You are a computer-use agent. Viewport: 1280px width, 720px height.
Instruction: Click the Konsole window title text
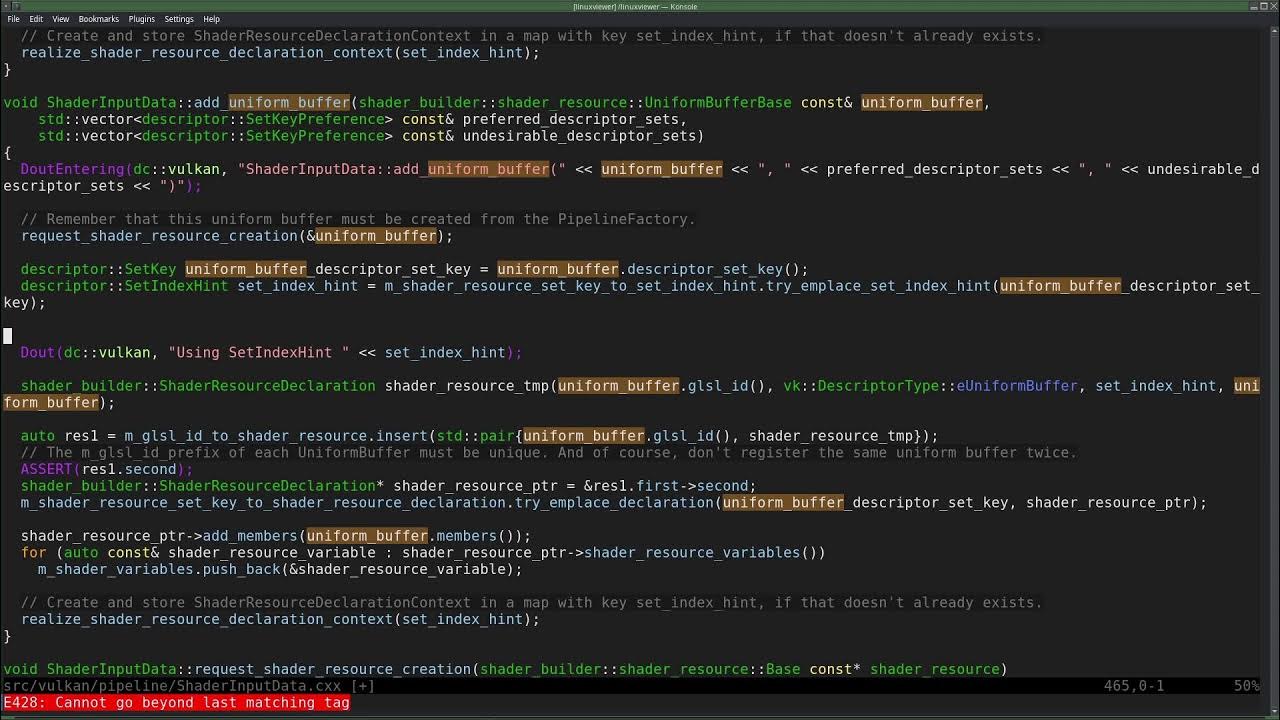pyautogui.click(x=635, y=6)
